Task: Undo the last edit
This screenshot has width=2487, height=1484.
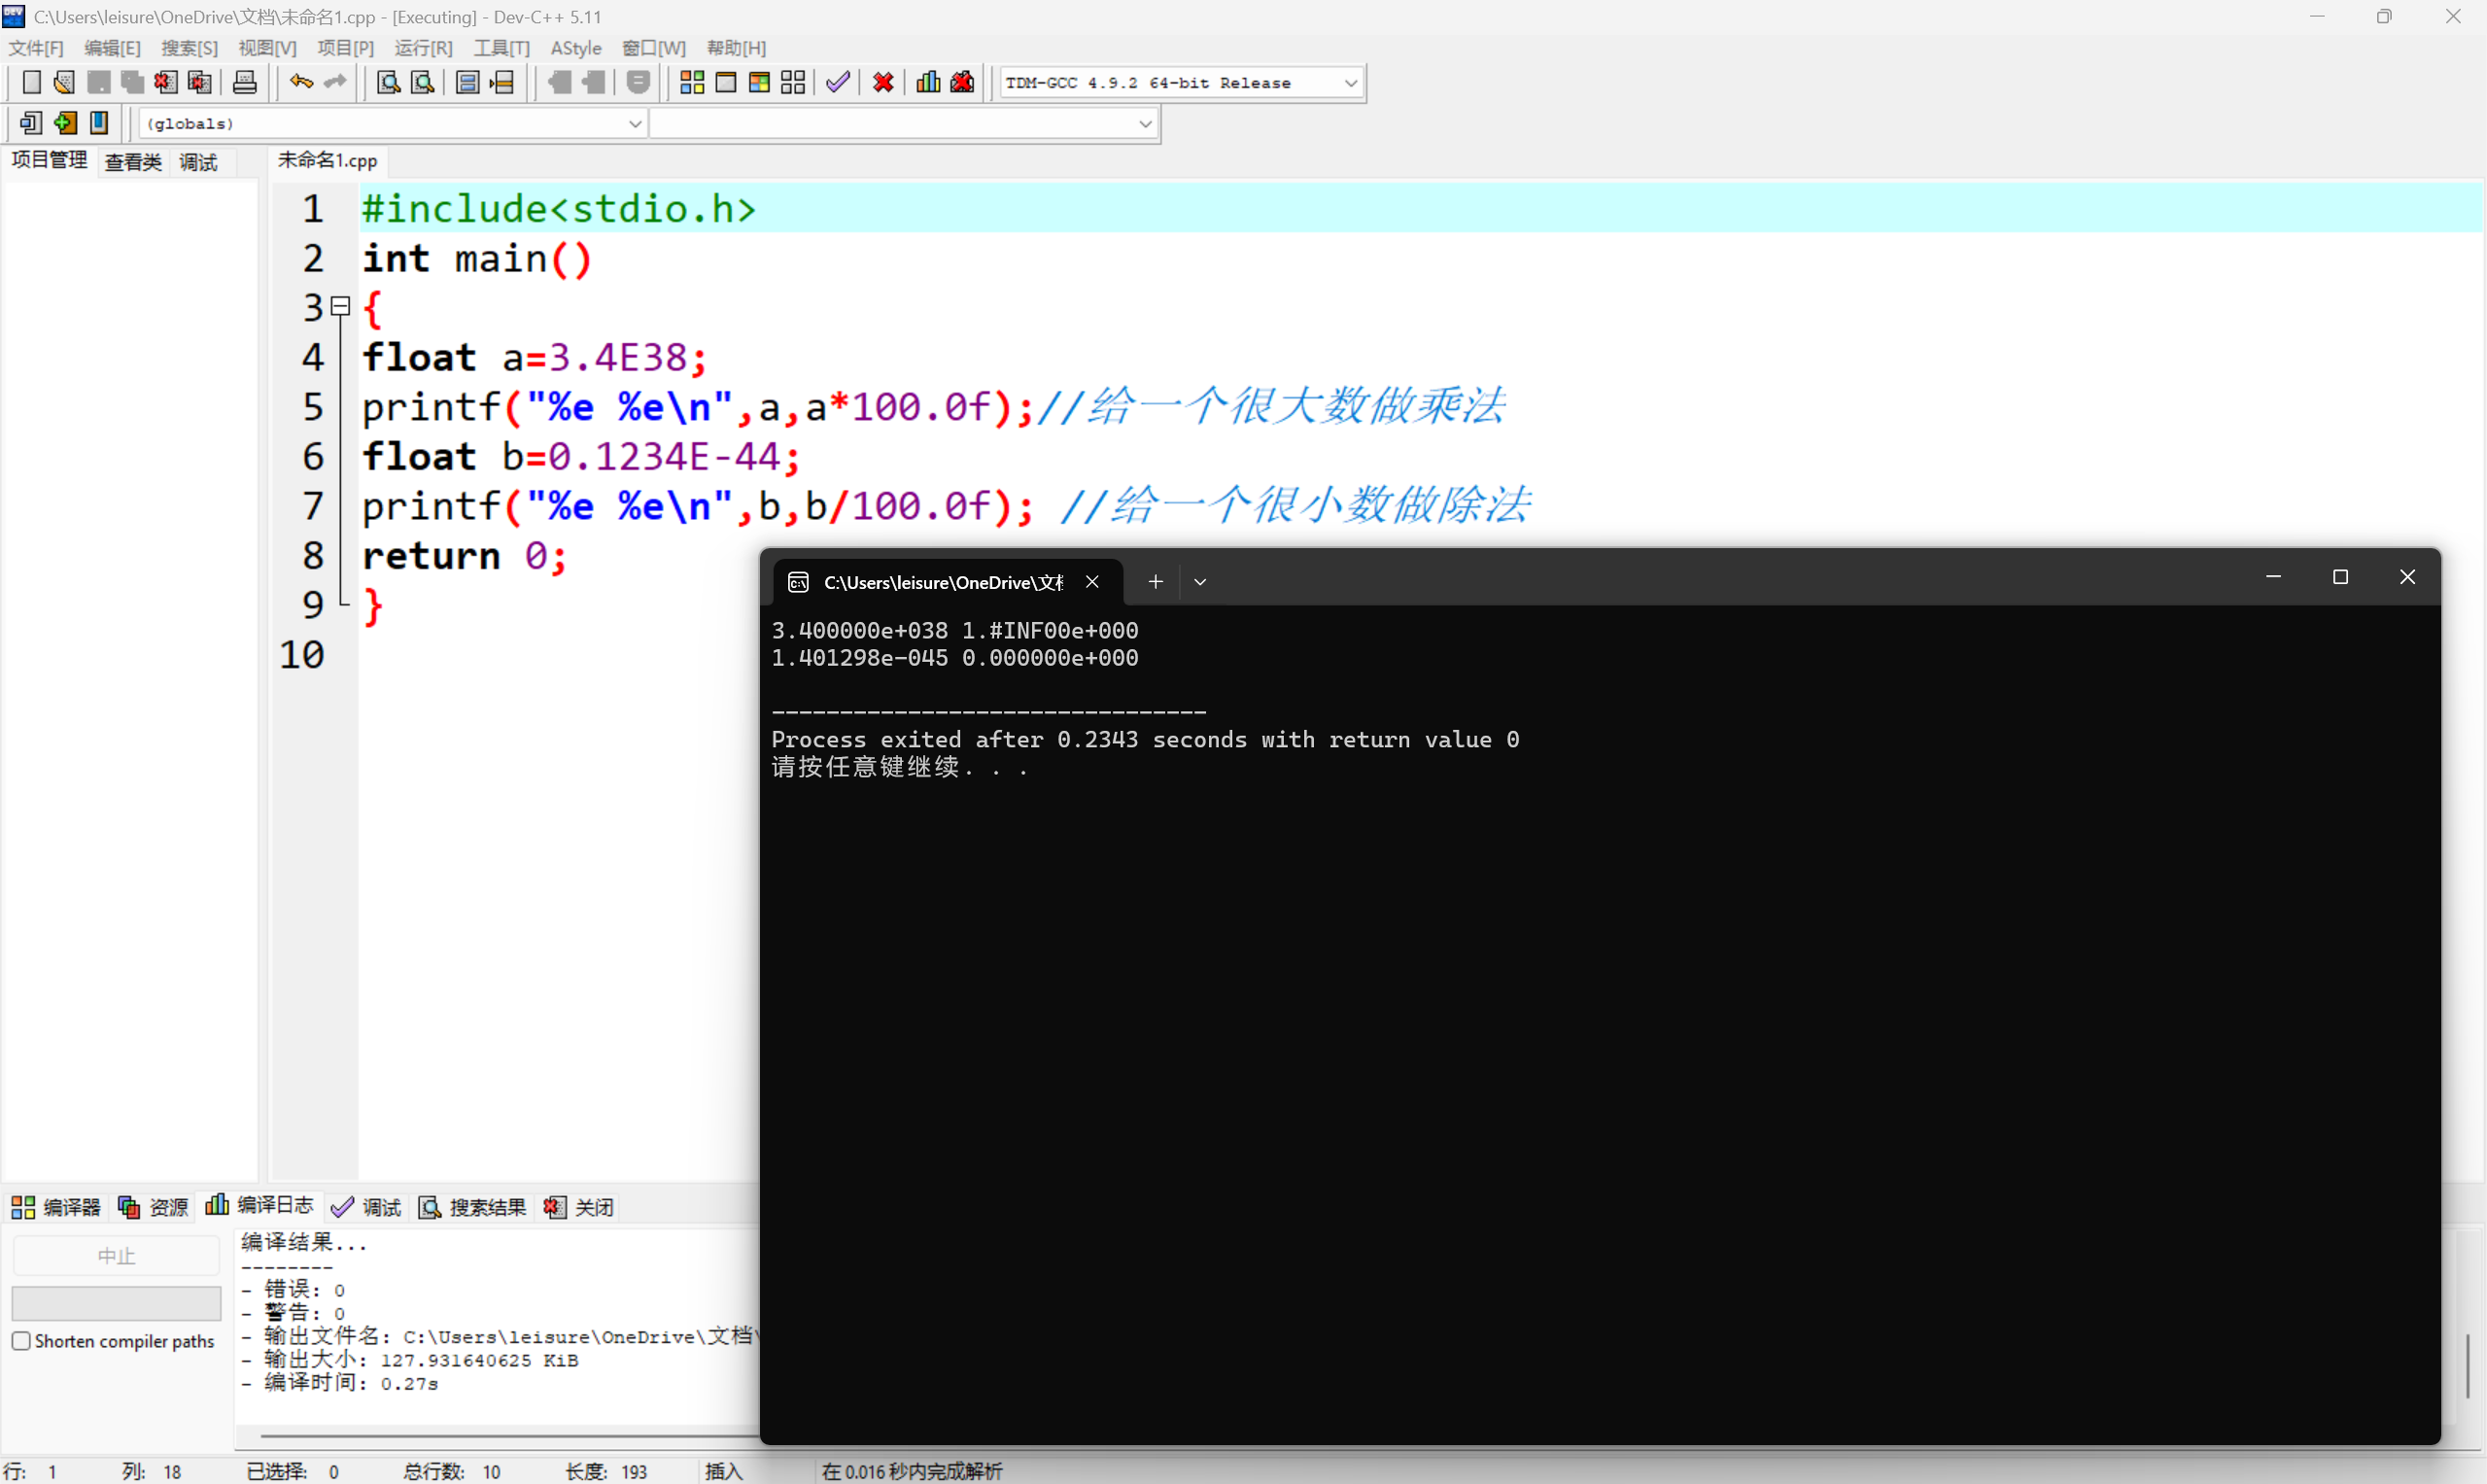Action: click(299, 82)
